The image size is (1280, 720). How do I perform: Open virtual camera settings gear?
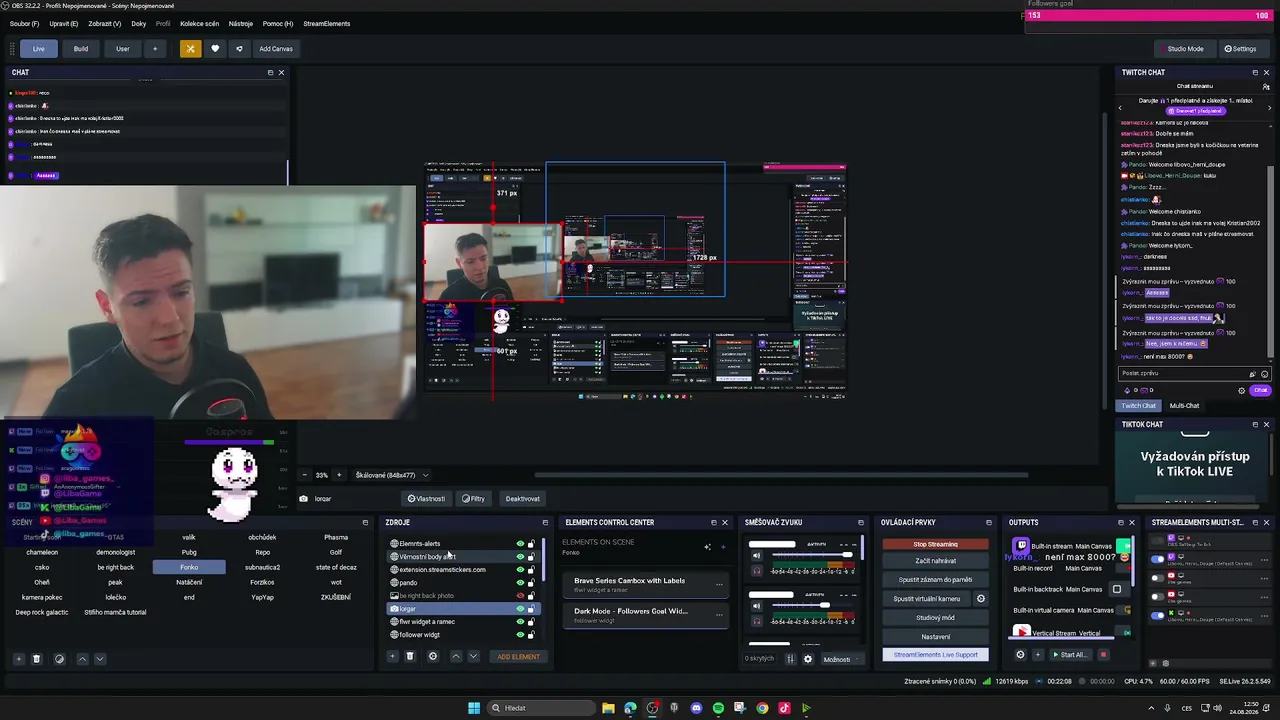click(x=980, y=599)
